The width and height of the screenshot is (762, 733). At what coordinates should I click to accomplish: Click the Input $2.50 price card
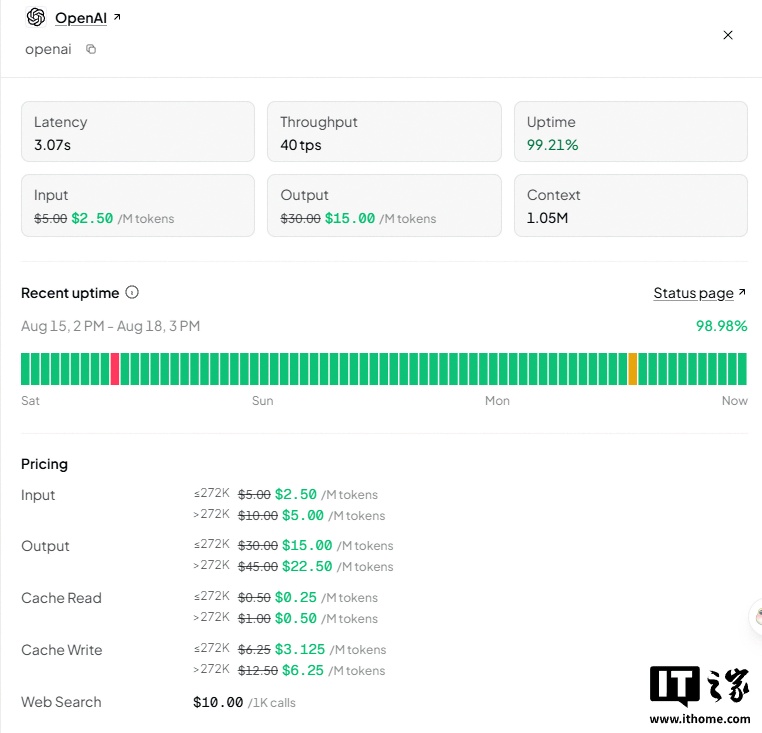pos(138,206)
